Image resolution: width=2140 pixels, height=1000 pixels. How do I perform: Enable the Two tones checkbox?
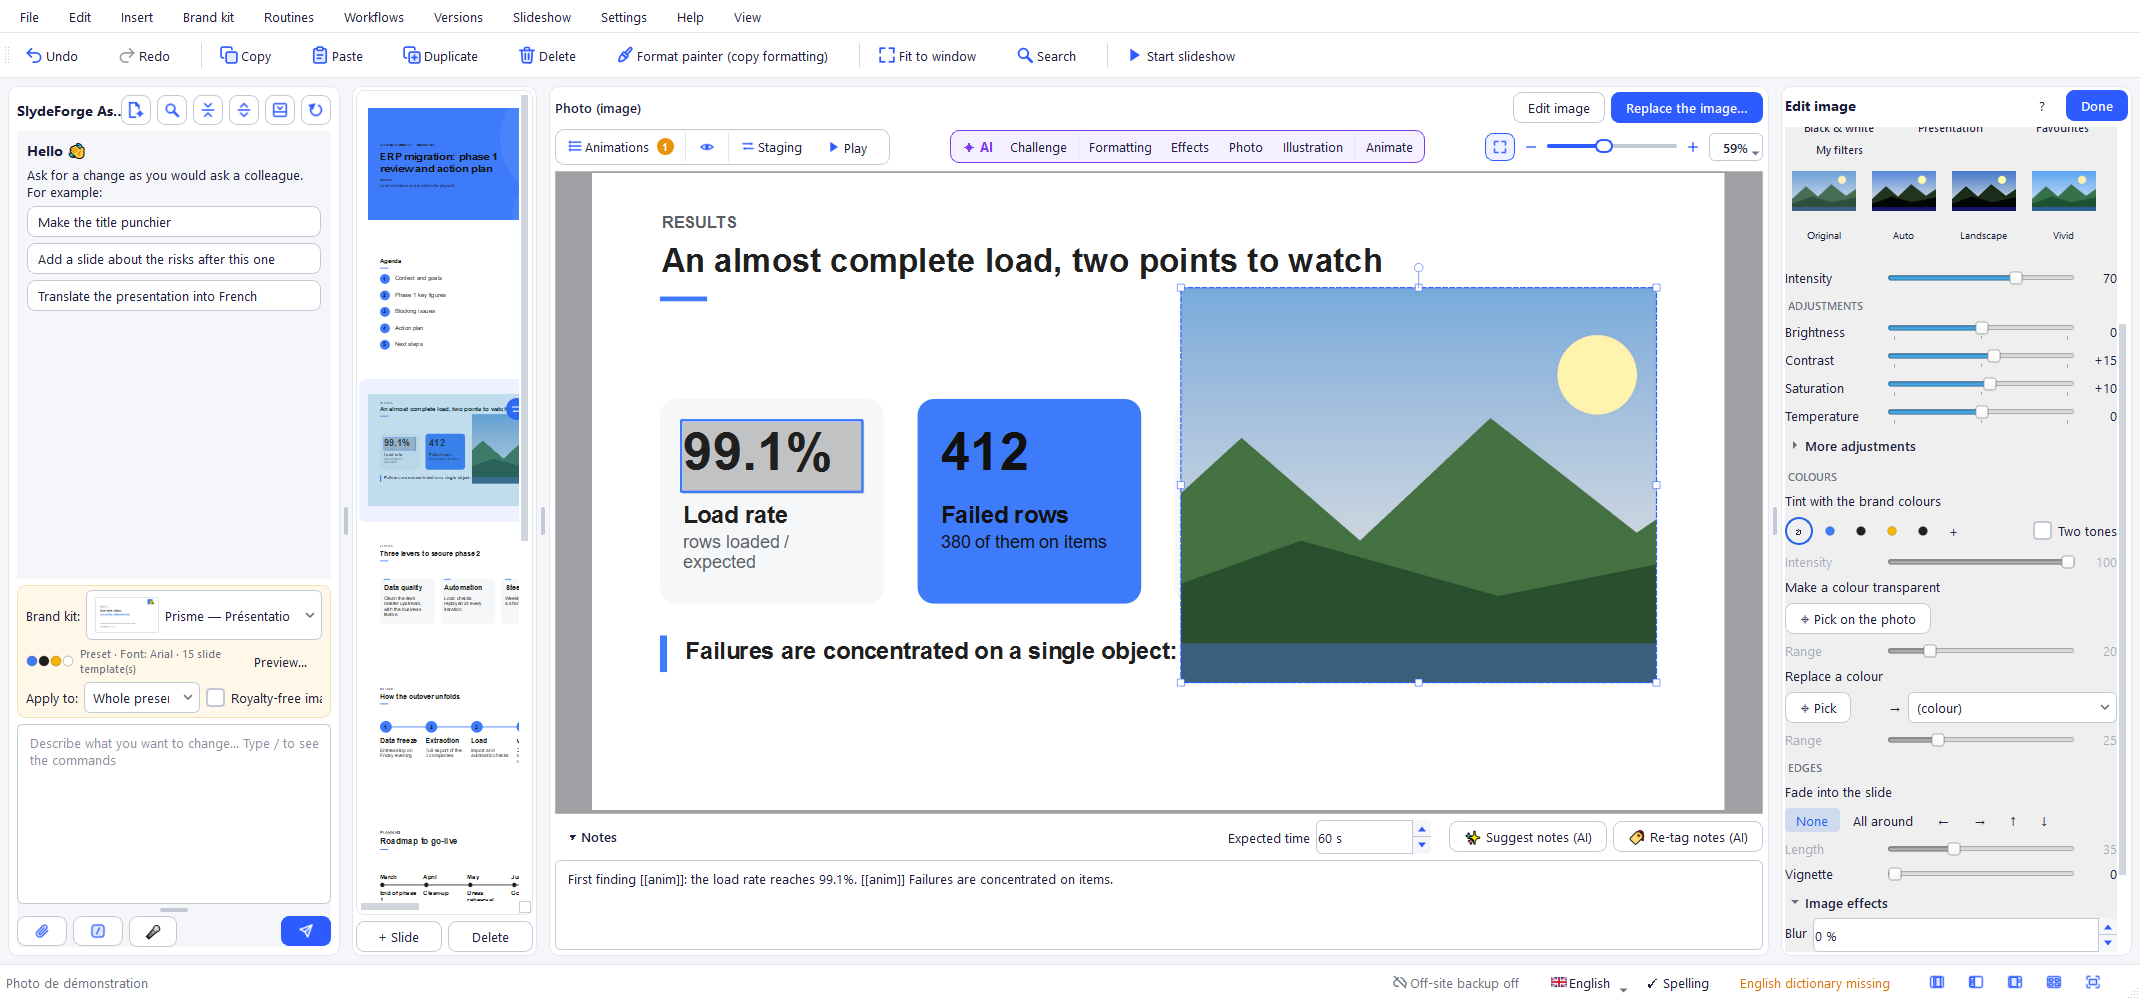(x=2042, y=531)
